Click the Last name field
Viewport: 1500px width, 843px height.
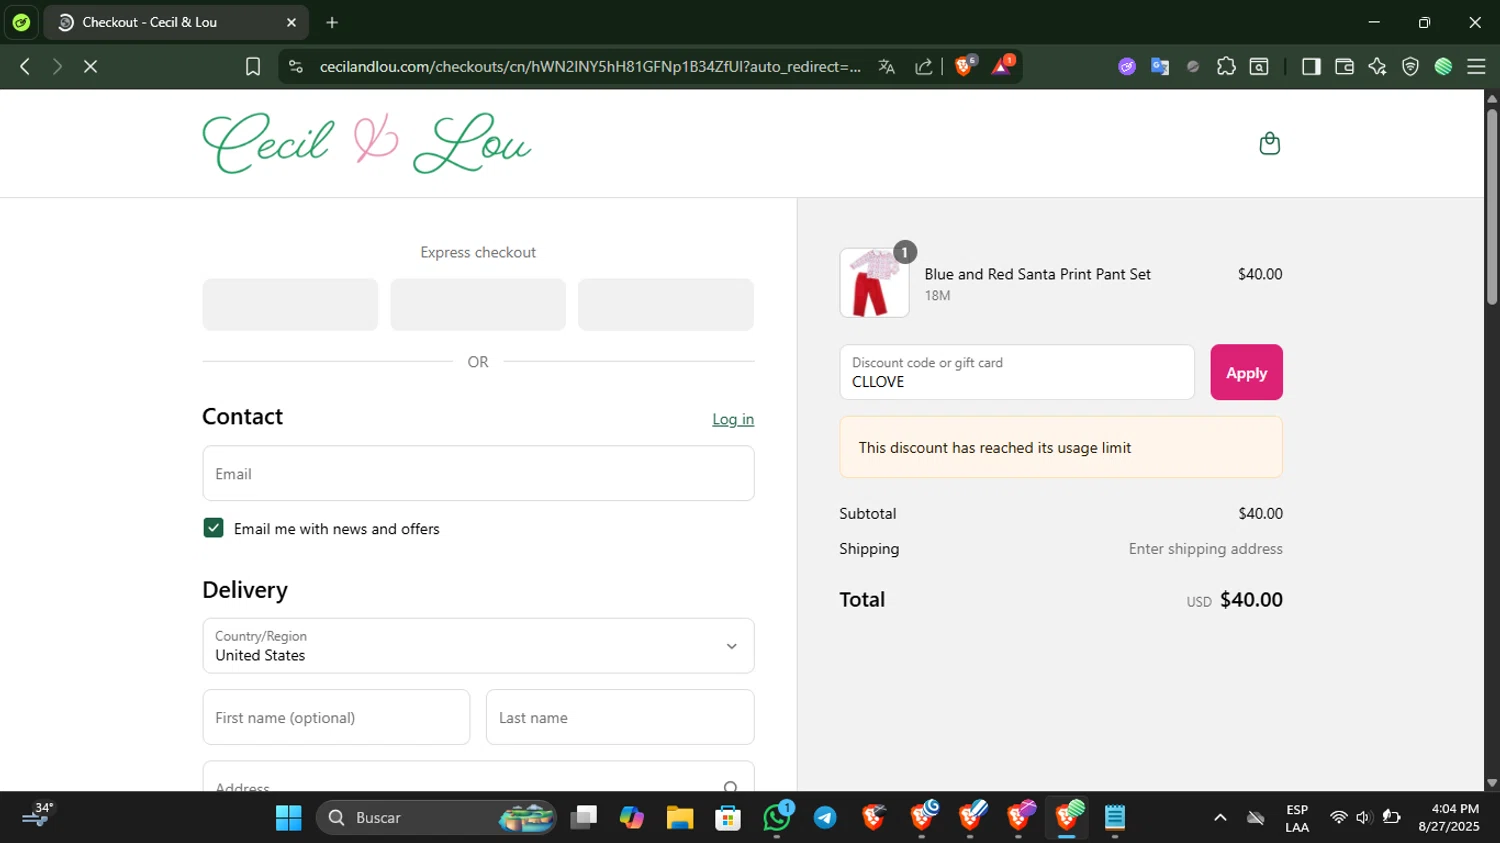tap(620, 717)
